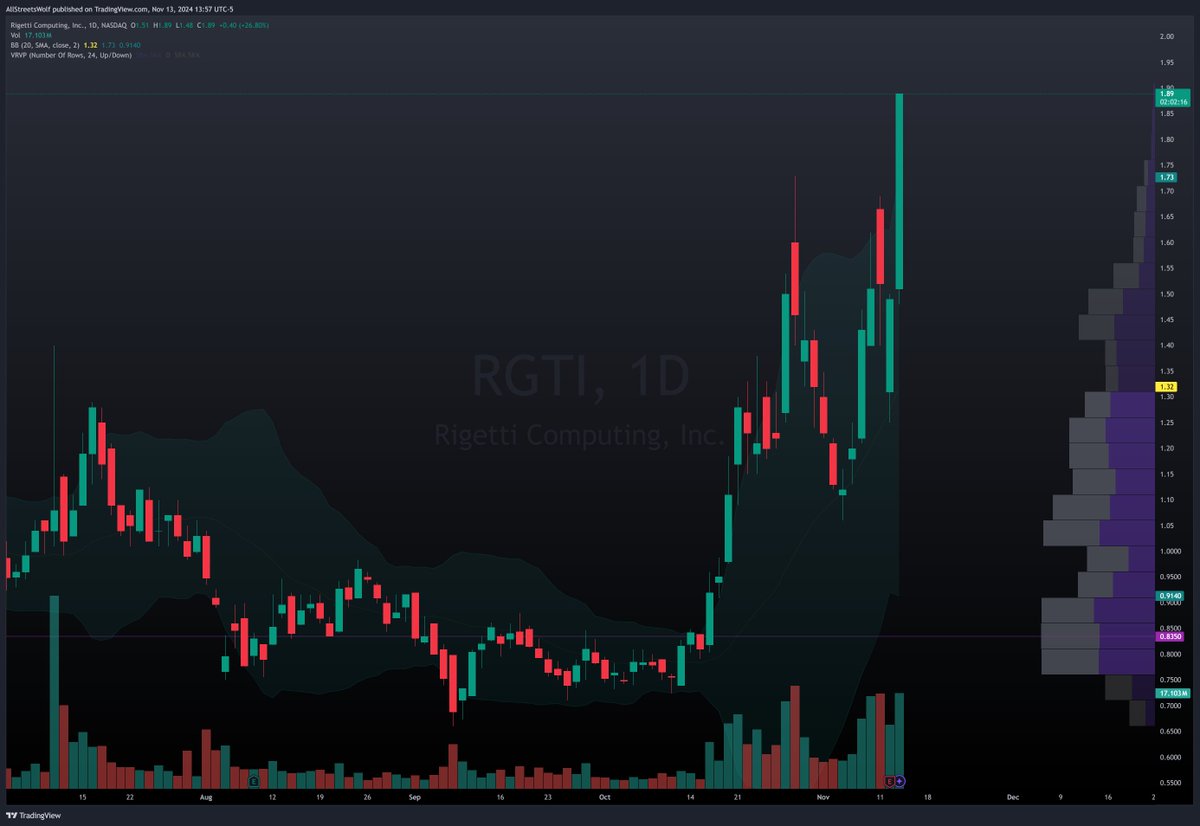Click the Nov label on the time axis
This screenshot has width=1200, height=826.
(823, 798)
